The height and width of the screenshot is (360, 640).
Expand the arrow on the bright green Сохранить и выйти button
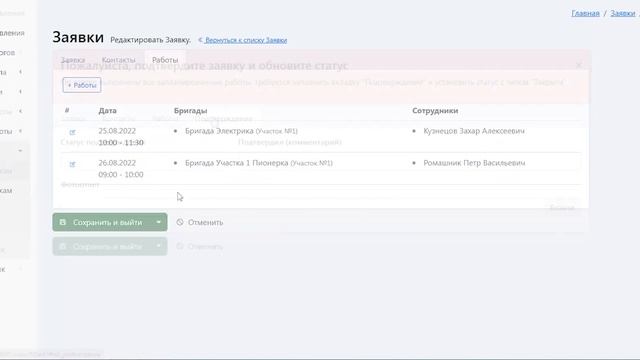pyautogui.click(x=159, y=222)
